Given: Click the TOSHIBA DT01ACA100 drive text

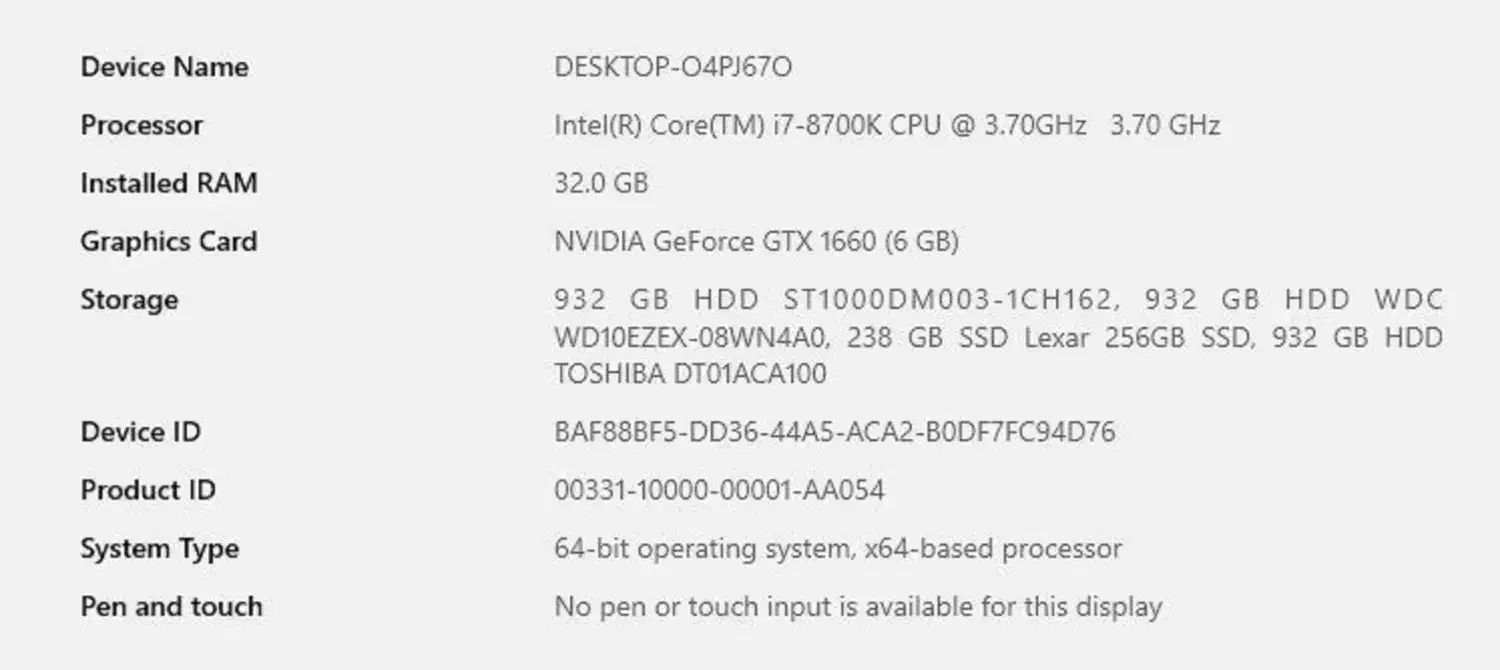Looking at the screenshot, I should click(x=690, y=374).
